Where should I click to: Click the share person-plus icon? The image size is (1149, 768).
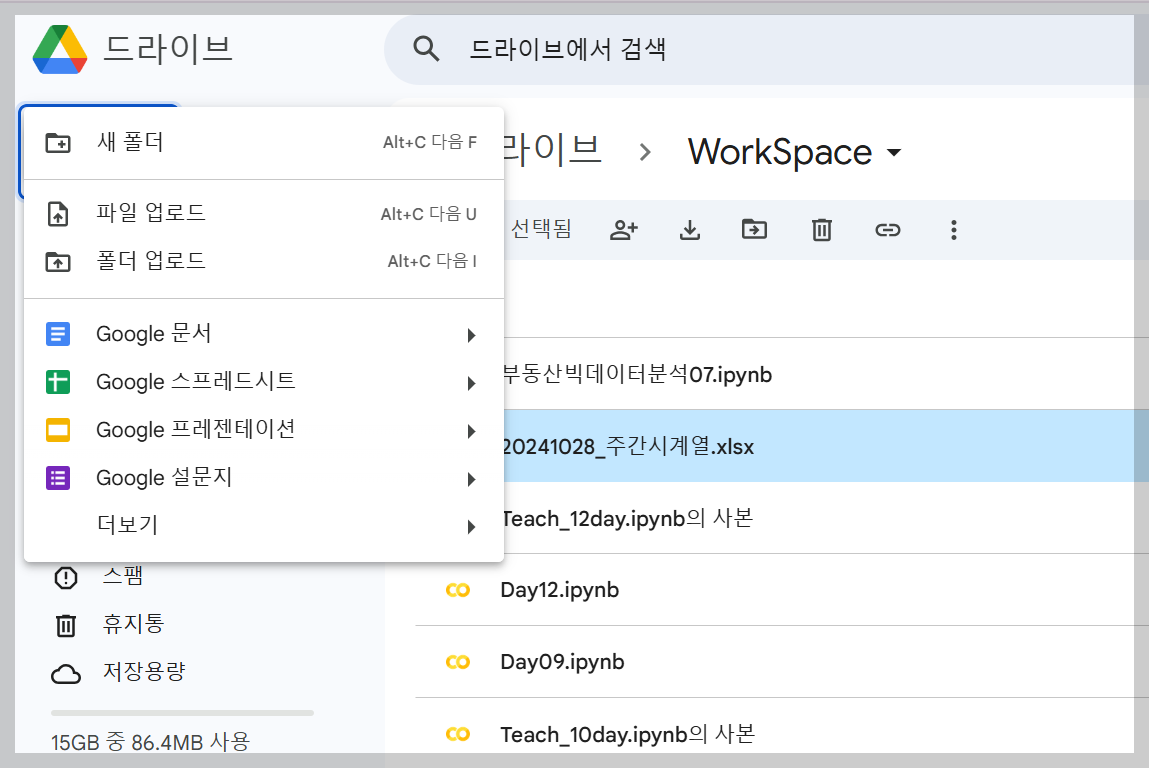[x=624, y=230]
